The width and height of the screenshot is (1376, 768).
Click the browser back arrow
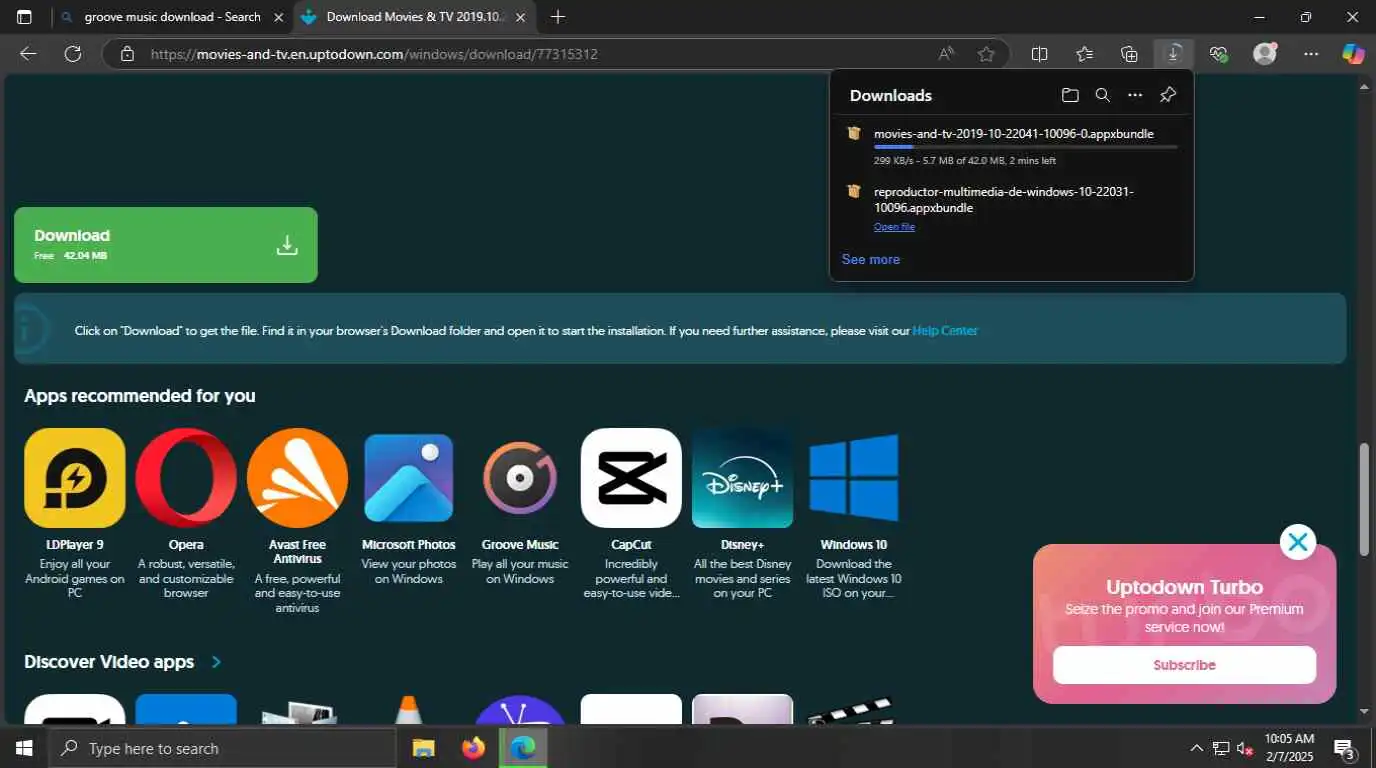tap(28, 54)
